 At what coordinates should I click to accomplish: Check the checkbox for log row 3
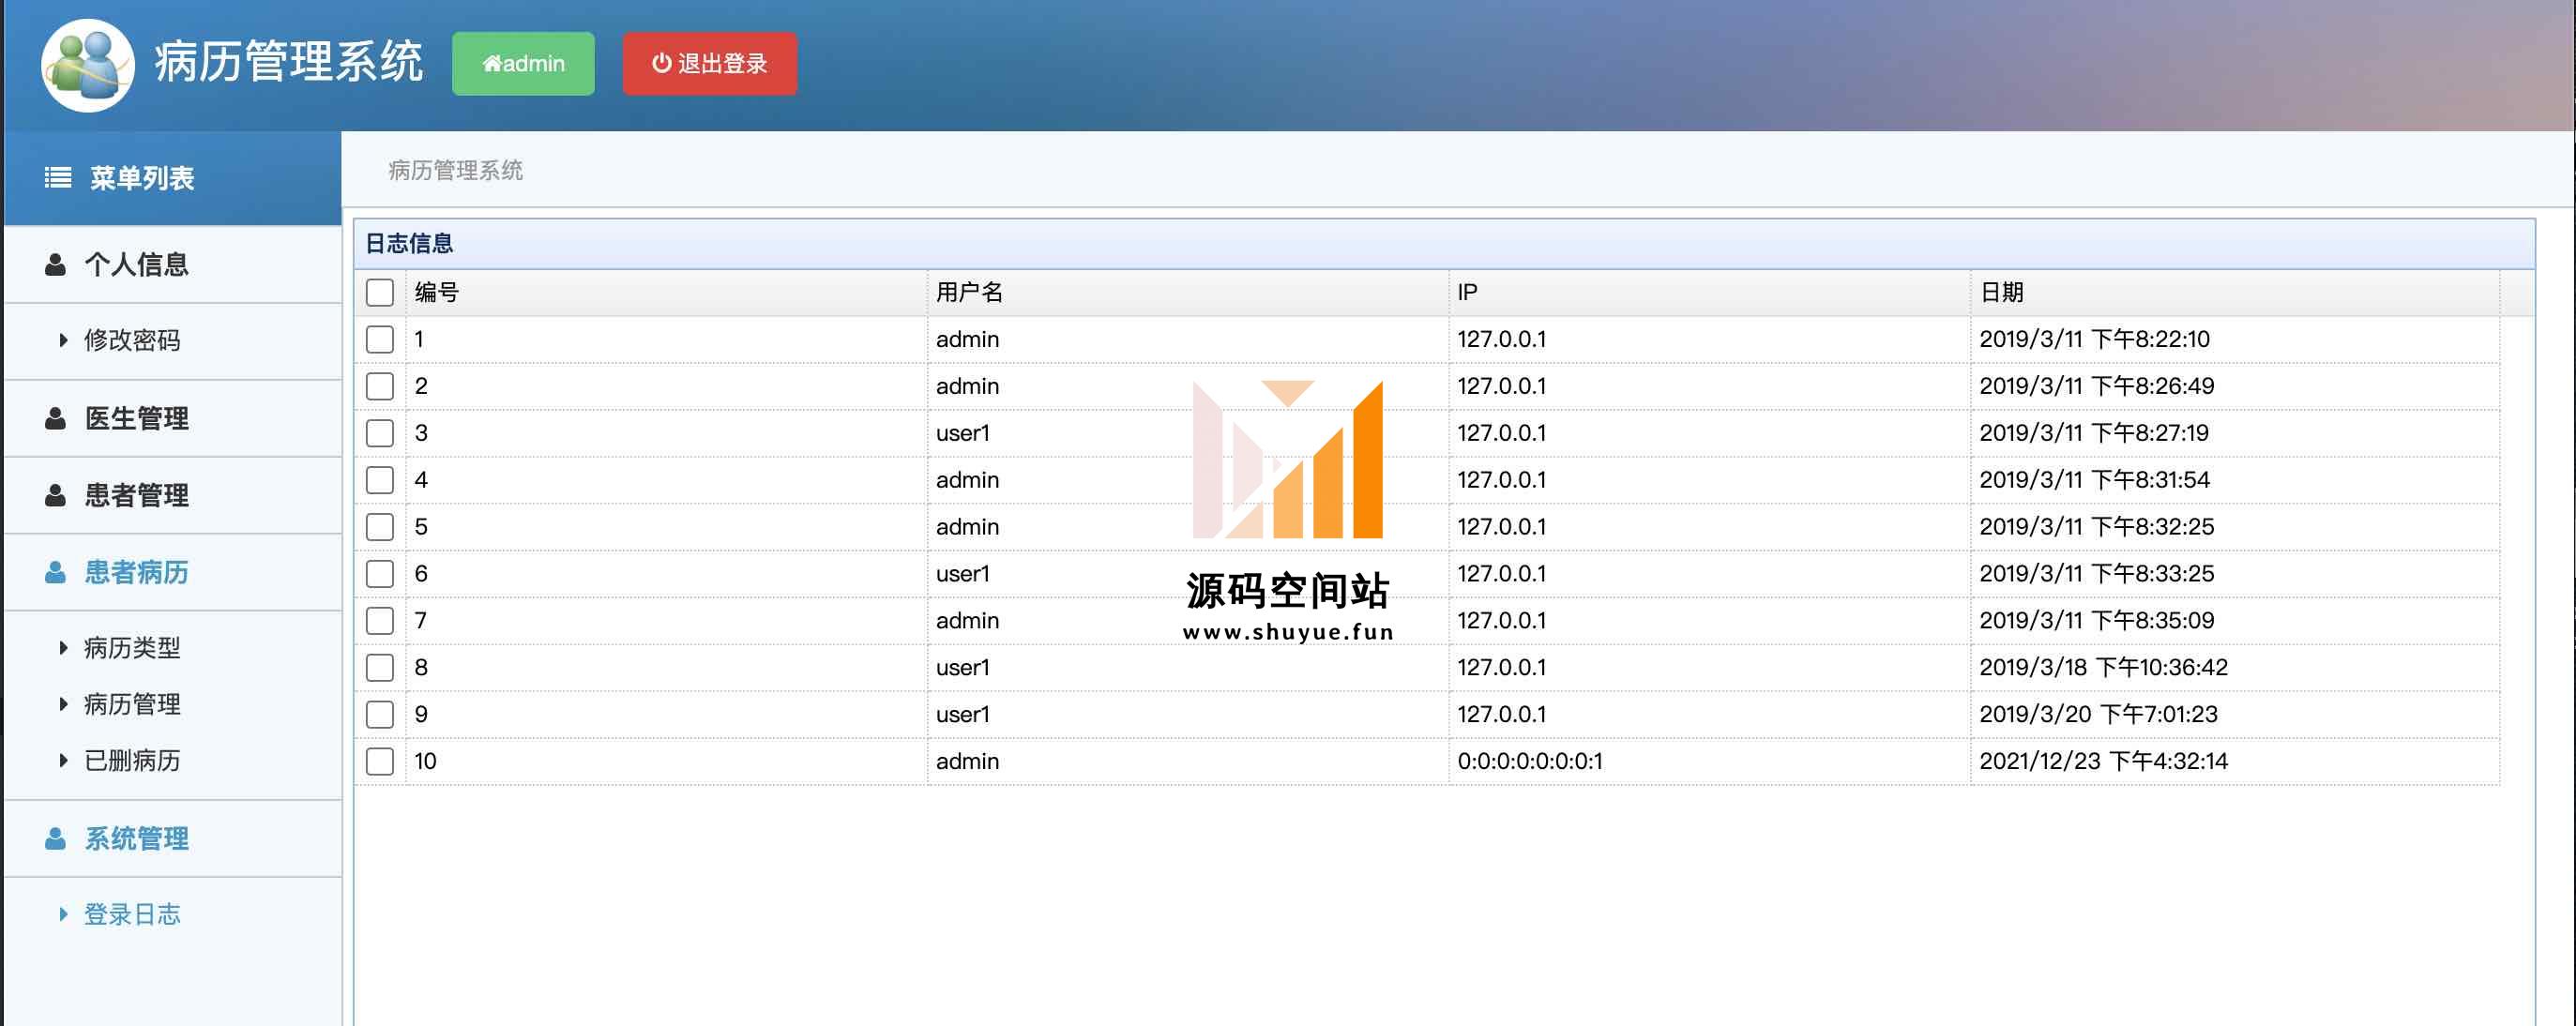(380, 434)
